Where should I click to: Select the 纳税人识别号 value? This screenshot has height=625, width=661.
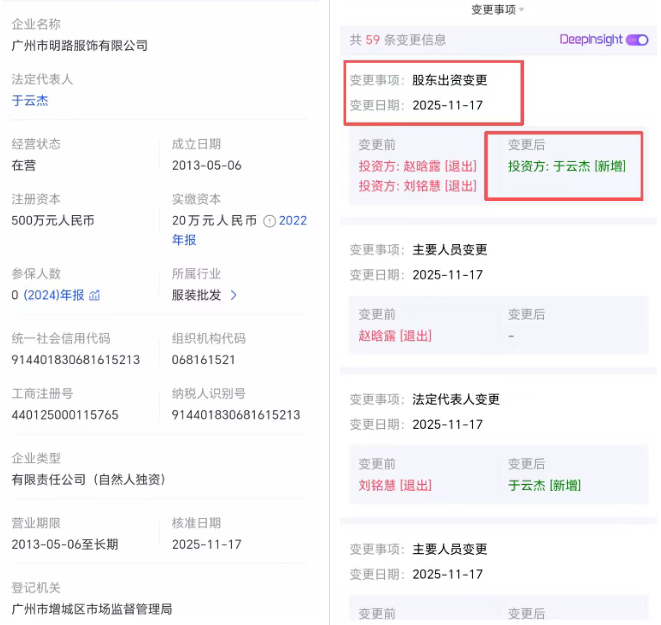point(236,415)
